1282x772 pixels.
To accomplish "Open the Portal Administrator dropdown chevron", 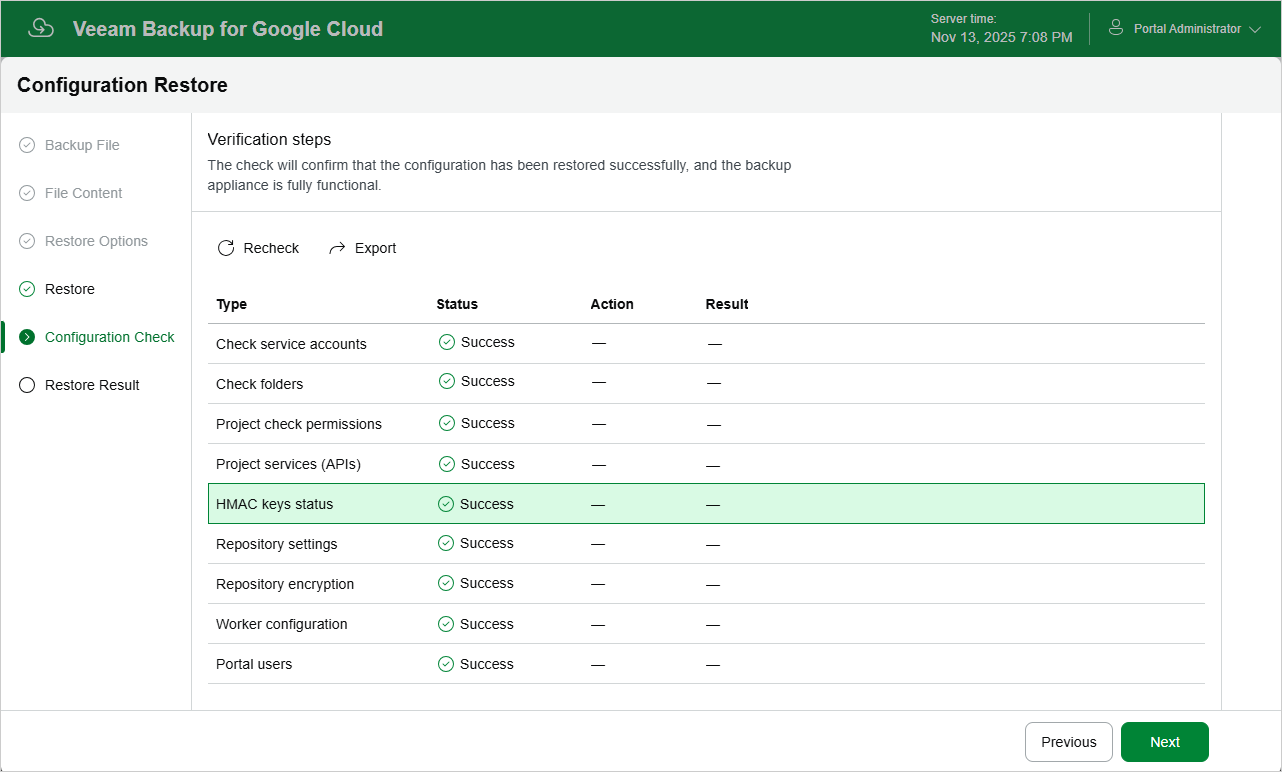I will coord(1255,30).
